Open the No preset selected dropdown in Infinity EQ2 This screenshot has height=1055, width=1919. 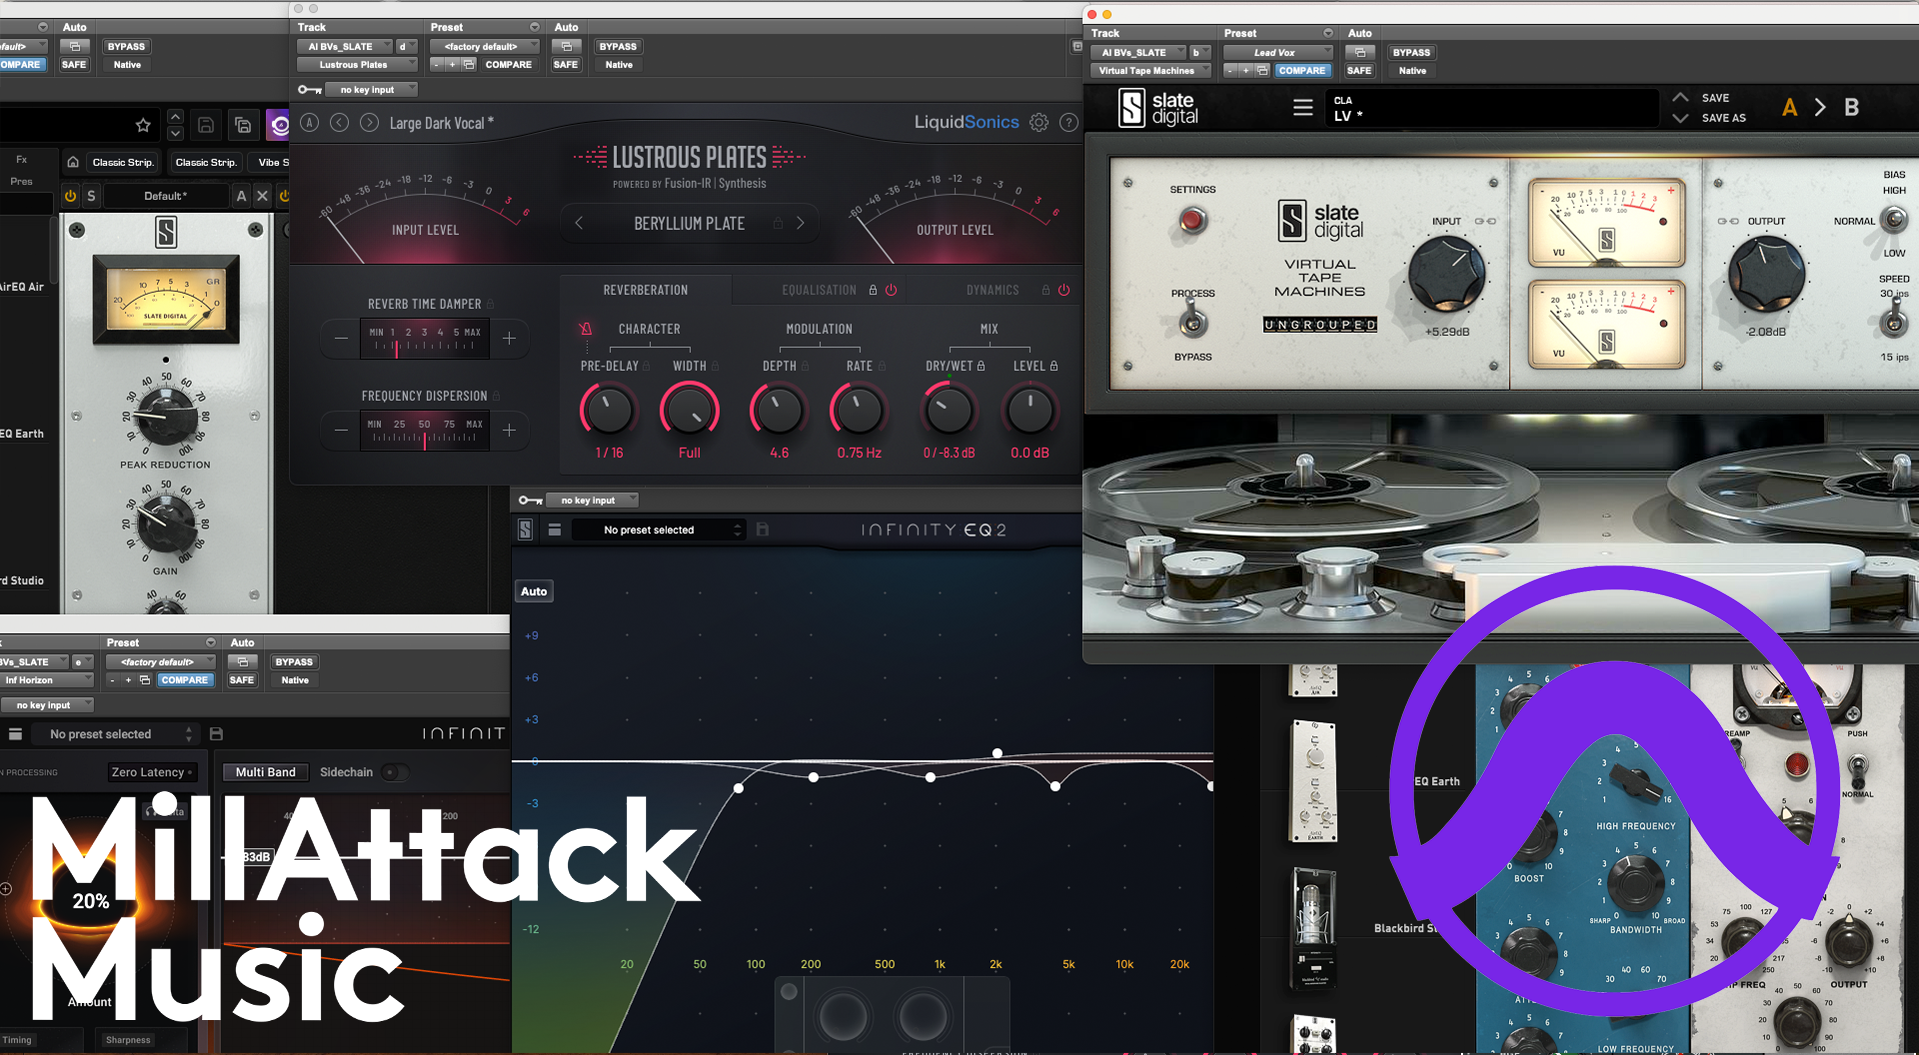click(658, 529)
